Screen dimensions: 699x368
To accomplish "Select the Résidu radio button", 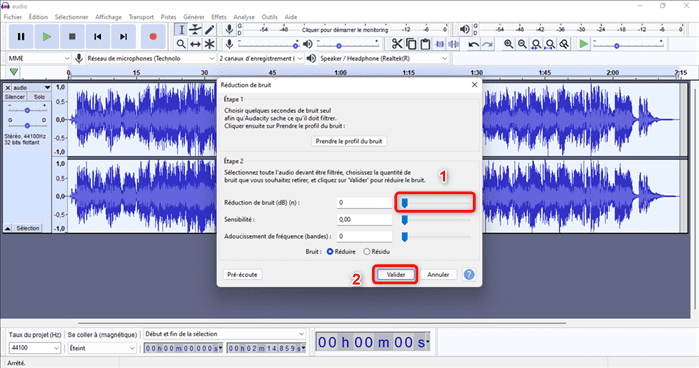I will pos(366,252).
